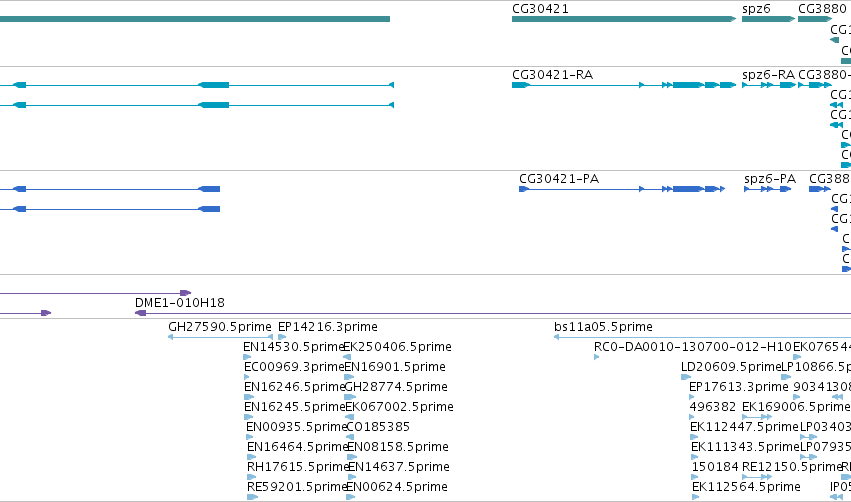Click the EK169006.5prime EST alignment glyph

(757, 417)
